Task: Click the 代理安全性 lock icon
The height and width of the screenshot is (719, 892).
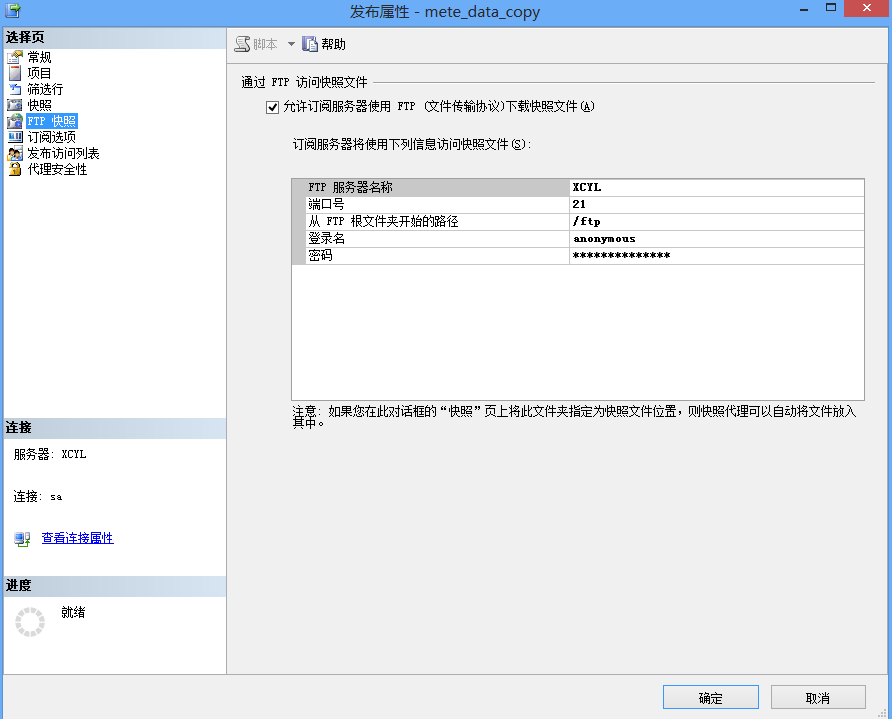Action: coord(15,169)
